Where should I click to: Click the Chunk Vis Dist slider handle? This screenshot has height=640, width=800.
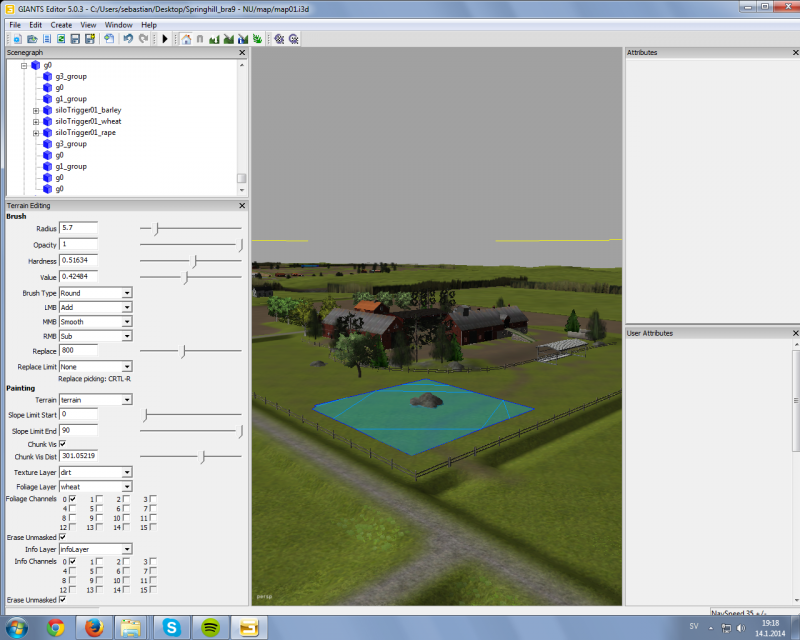[x=203, y=457]
